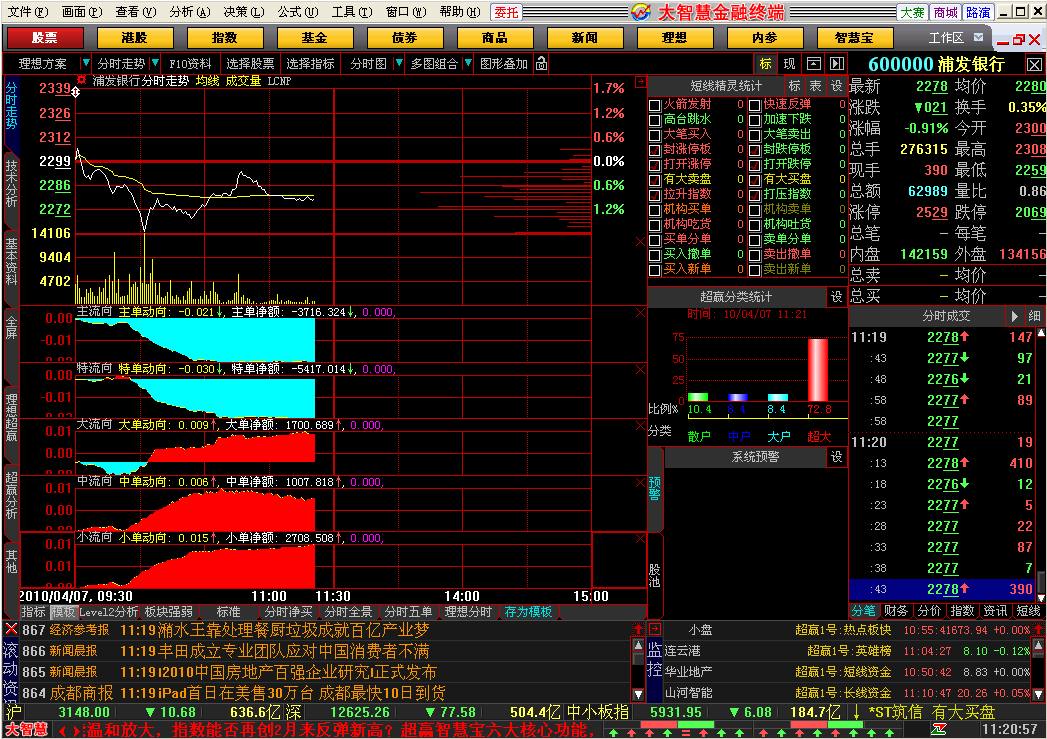Image resolution: width=1047 pixels, height=739 pixels.
Task: Click the red arrow icon at the chart's top right
Action: click(640, 81)
